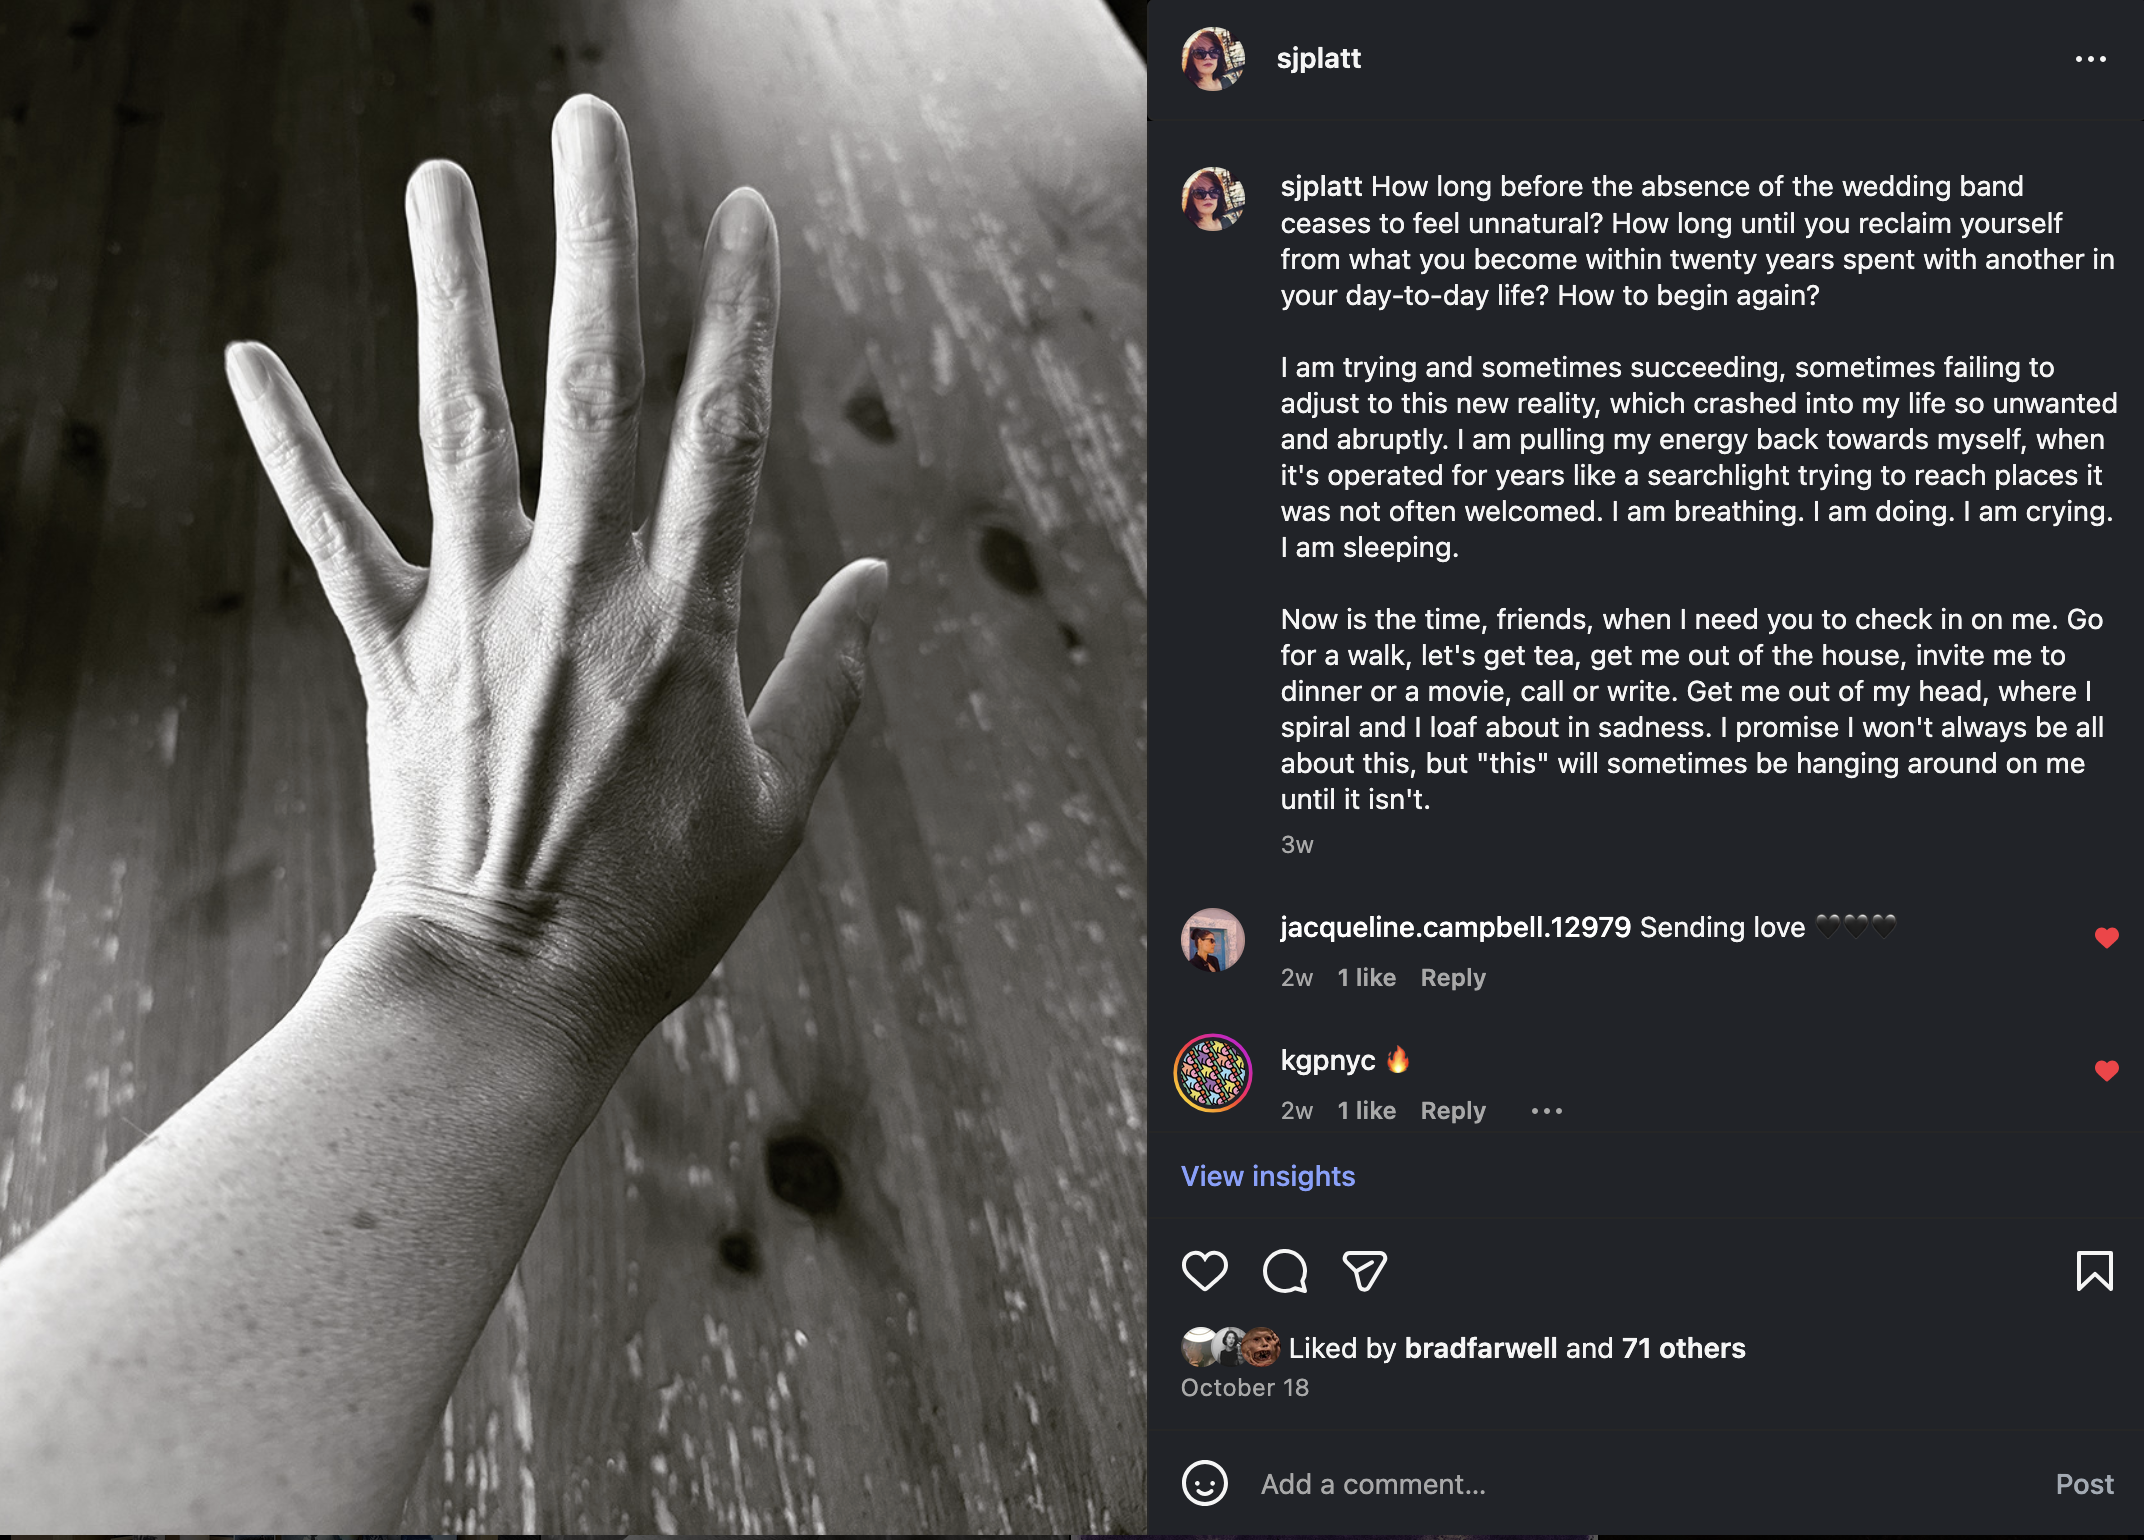This screenshot has width=2144, height=1540.
Task: Save the post with the bookmark icon
Action: tap(2094, 1271)
